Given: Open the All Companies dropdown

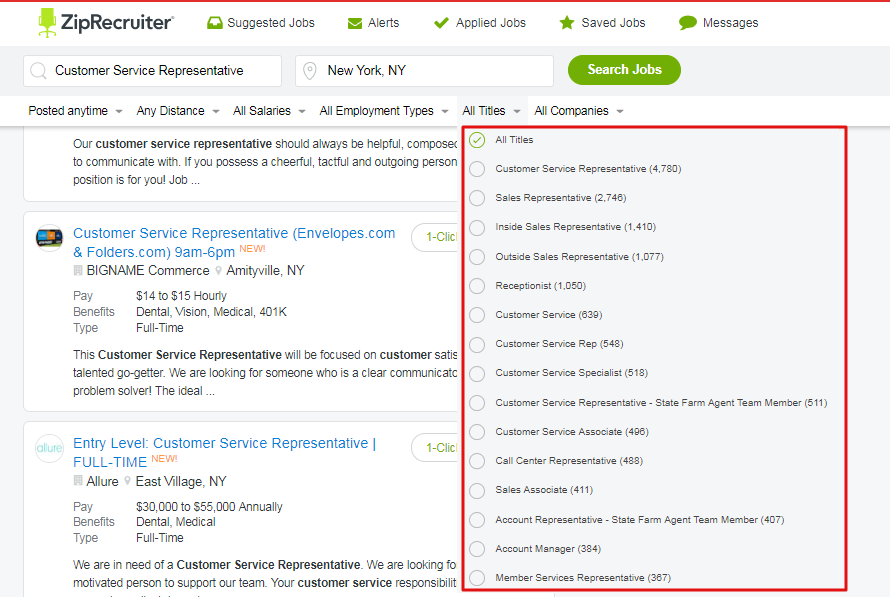Looking at the screenshot, I should [x=570, y=110].
